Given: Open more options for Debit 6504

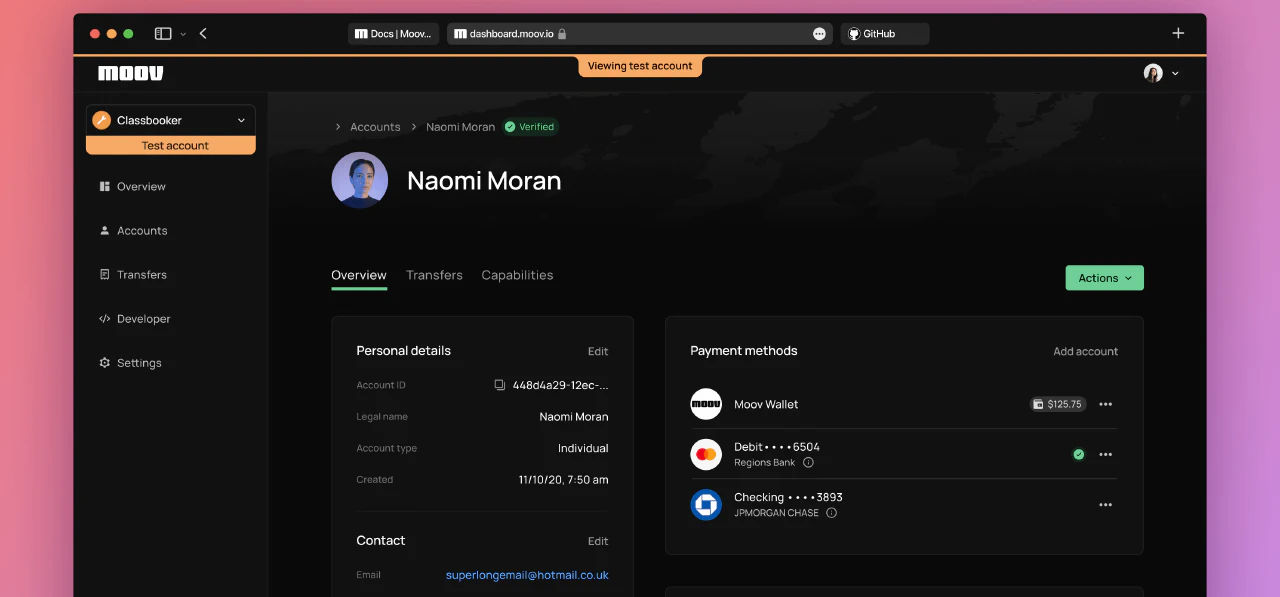Looking at the screenshot, I should click(x=1105, y=454).
